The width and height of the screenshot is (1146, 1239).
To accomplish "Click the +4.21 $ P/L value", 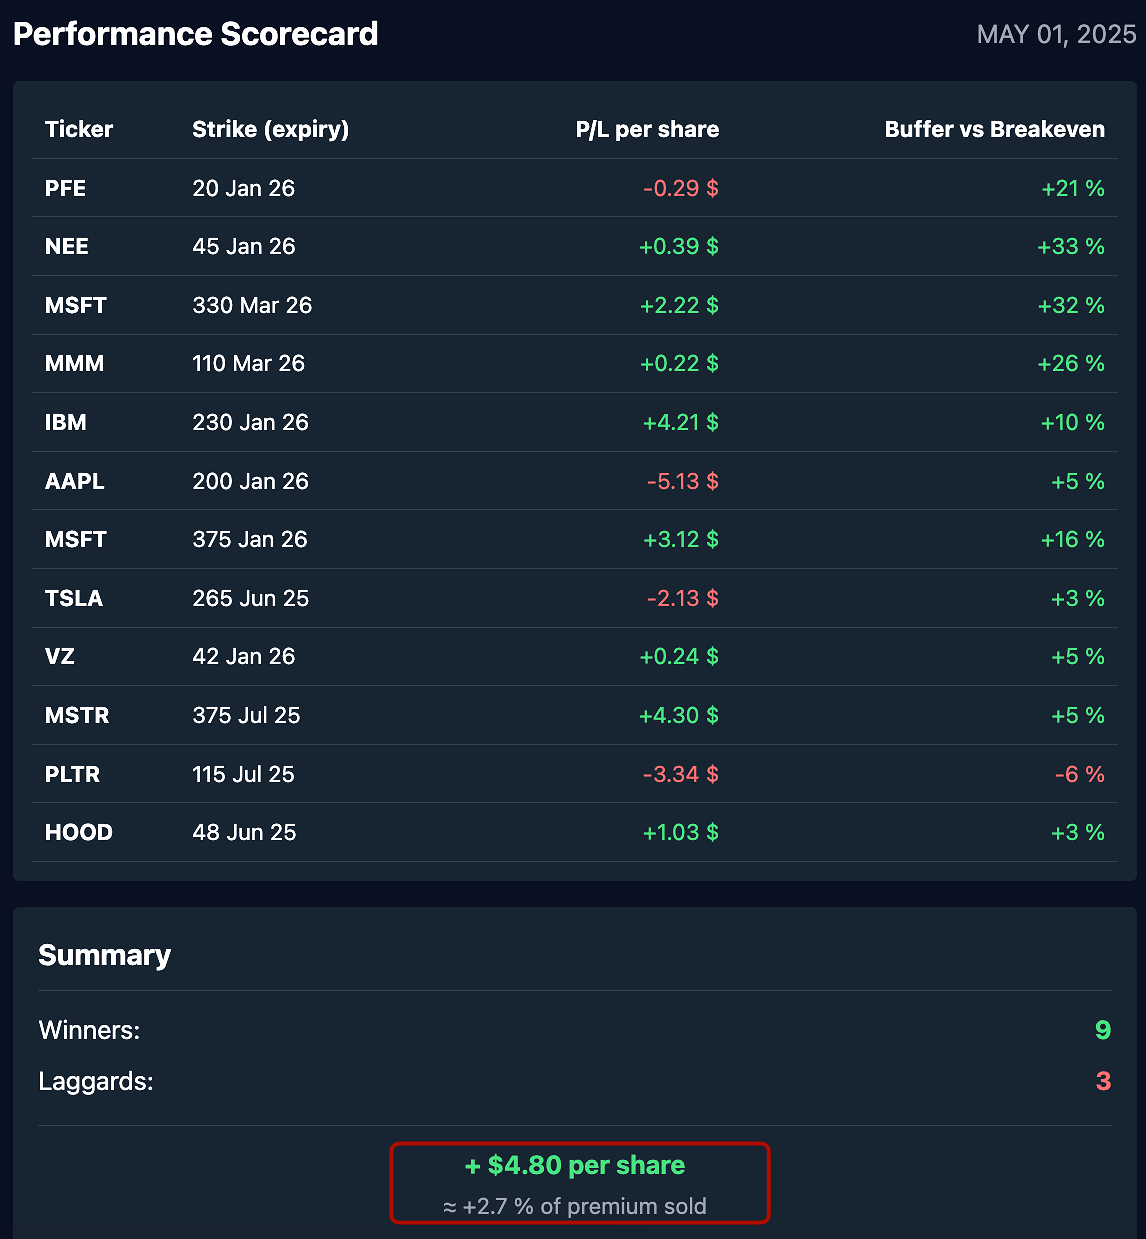I will [680, 422].
